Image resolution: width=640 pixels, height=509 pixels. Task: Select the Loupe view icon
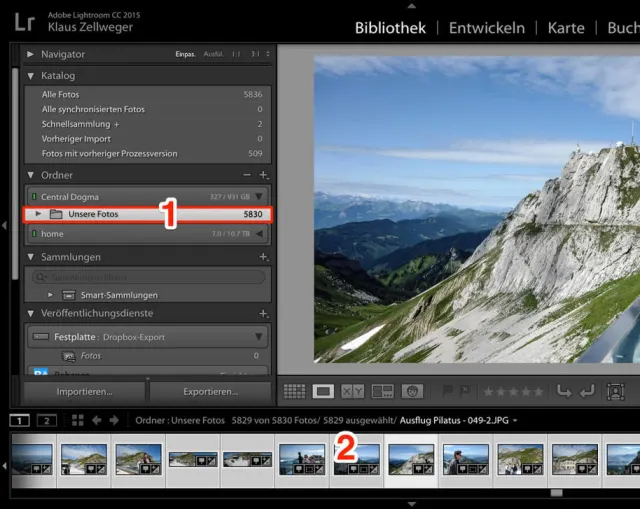(x=323, y=392)
